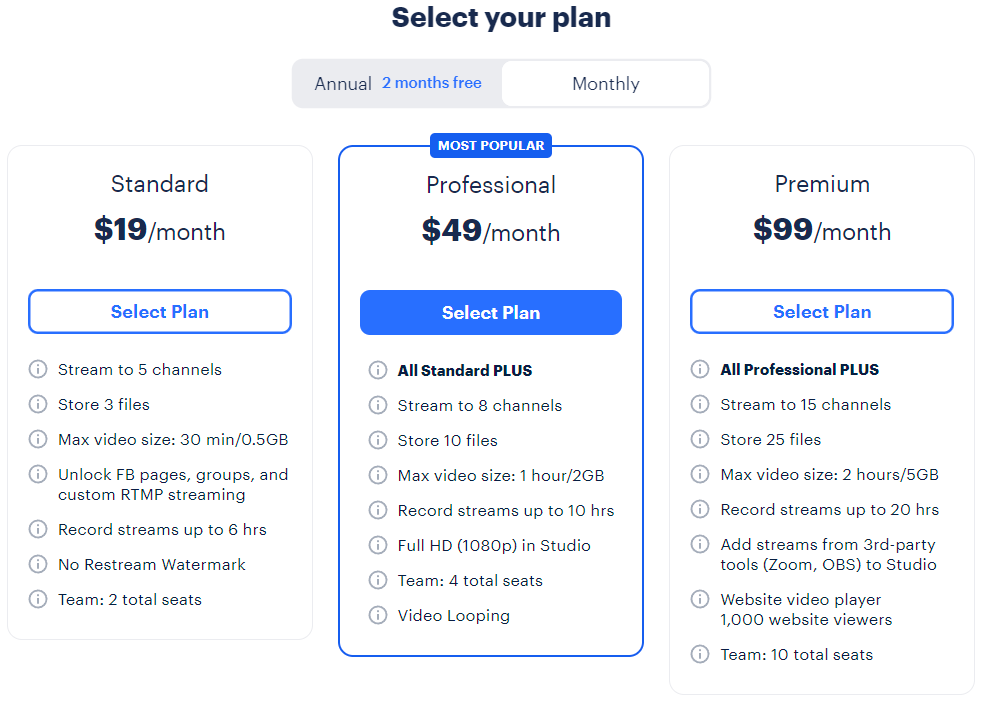Select the Standard plan
Viewport: 995px width, 720px height.
click(x=160, y=312)
